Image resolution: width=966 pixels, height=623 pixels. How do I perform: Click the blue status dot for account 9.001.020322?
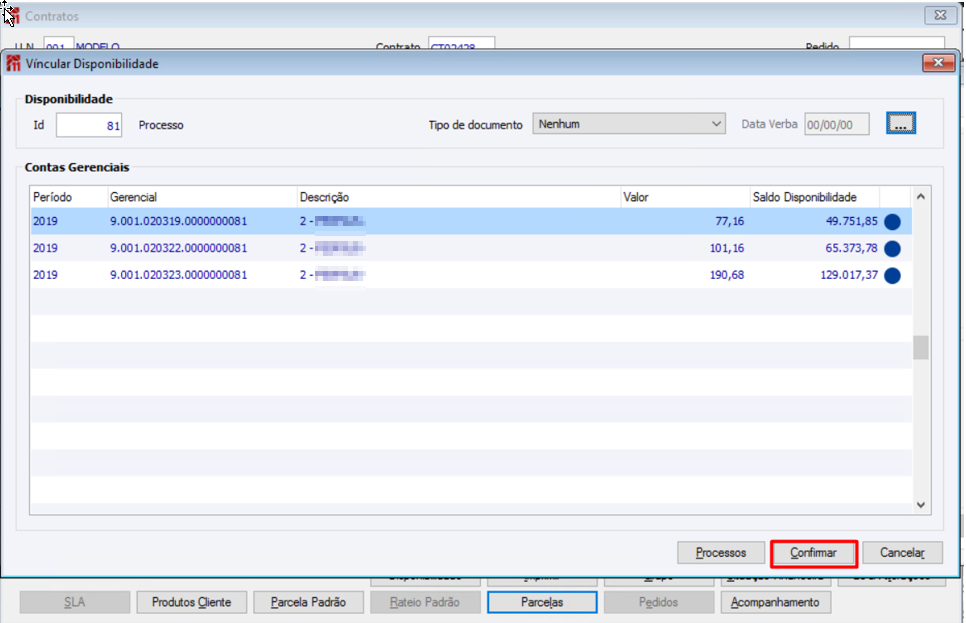pos(892,249)
